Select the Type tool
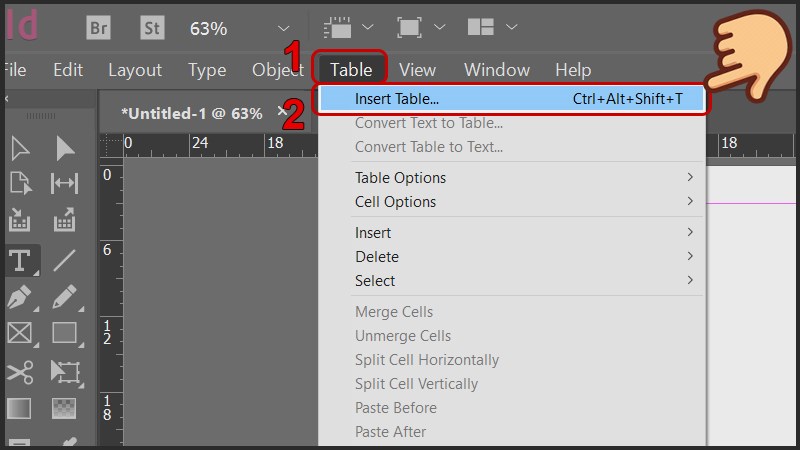 pyautogui.click(x=20, y=261)
